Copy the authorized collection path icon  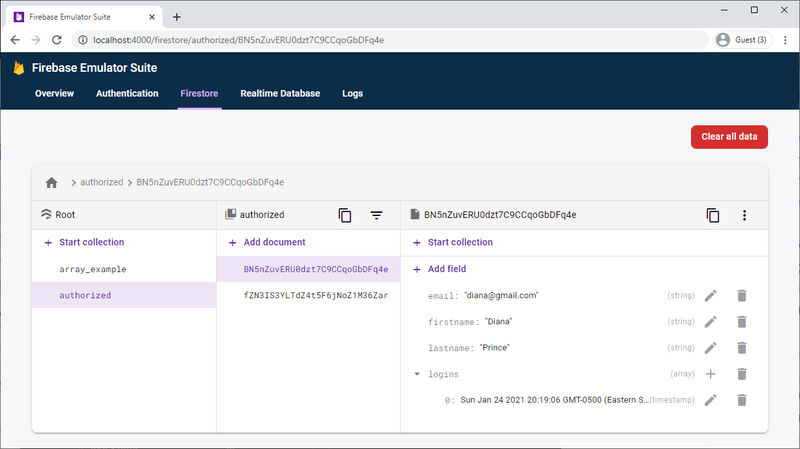[x=345, y=215]
